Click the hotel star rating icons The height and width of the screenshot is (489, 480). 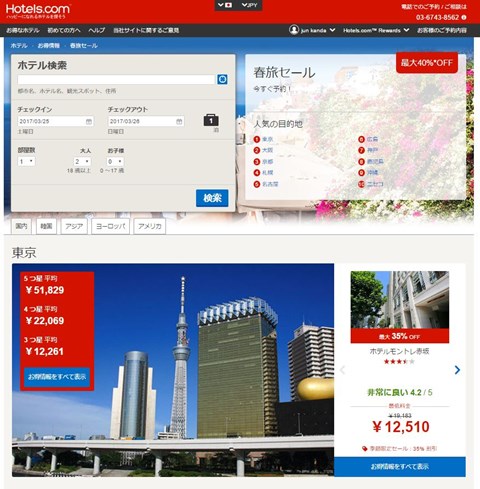tap(399, 362)
